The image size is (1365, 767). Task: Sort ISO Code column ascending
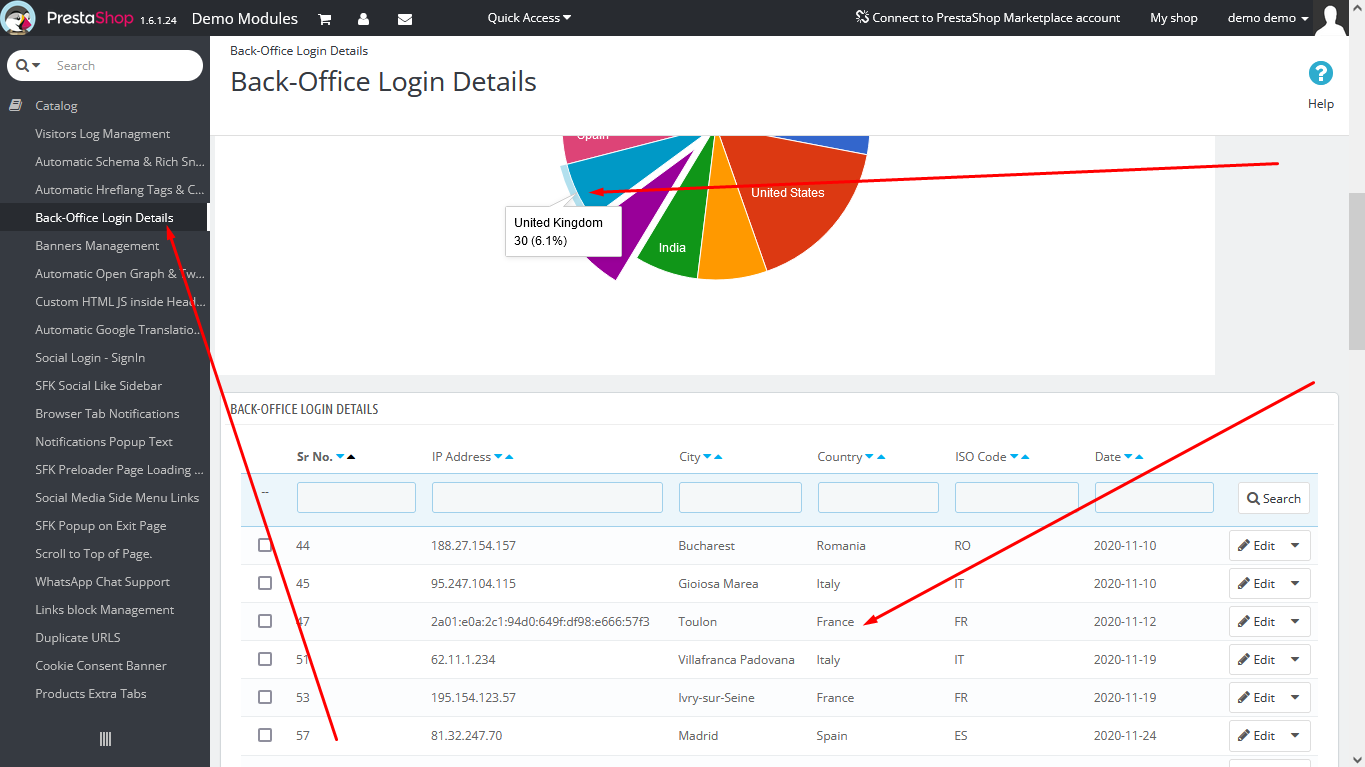1025,457
